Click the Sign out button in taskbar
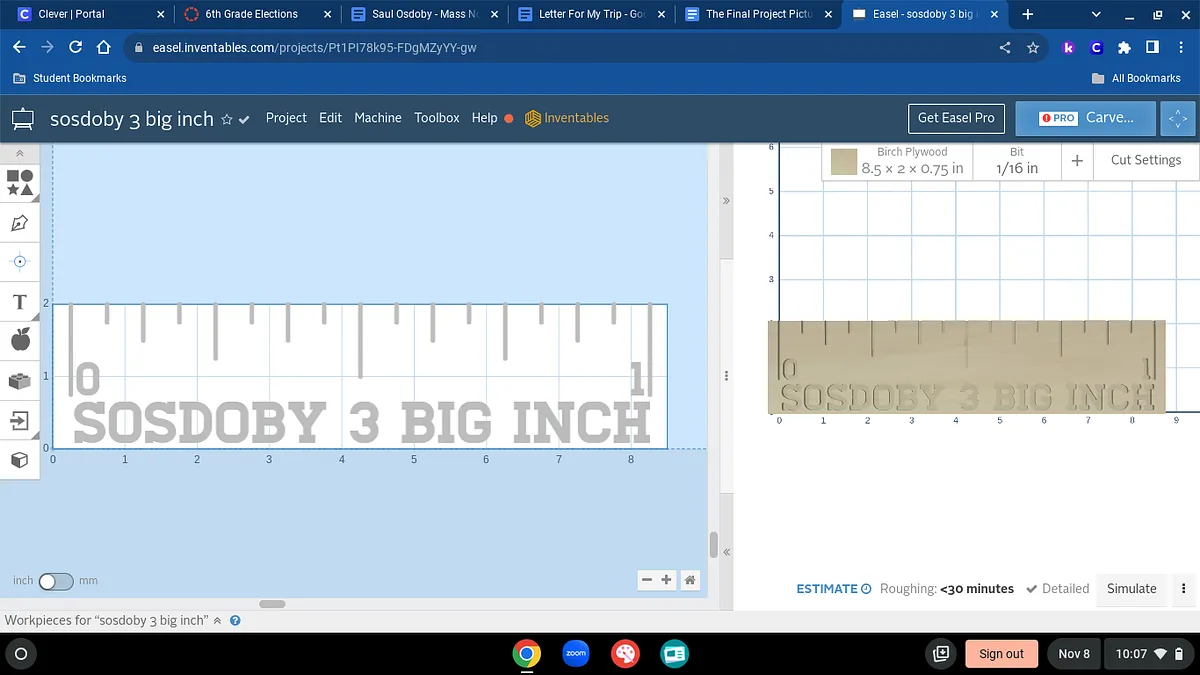 pyautogui.click(x=1000, y=654)
